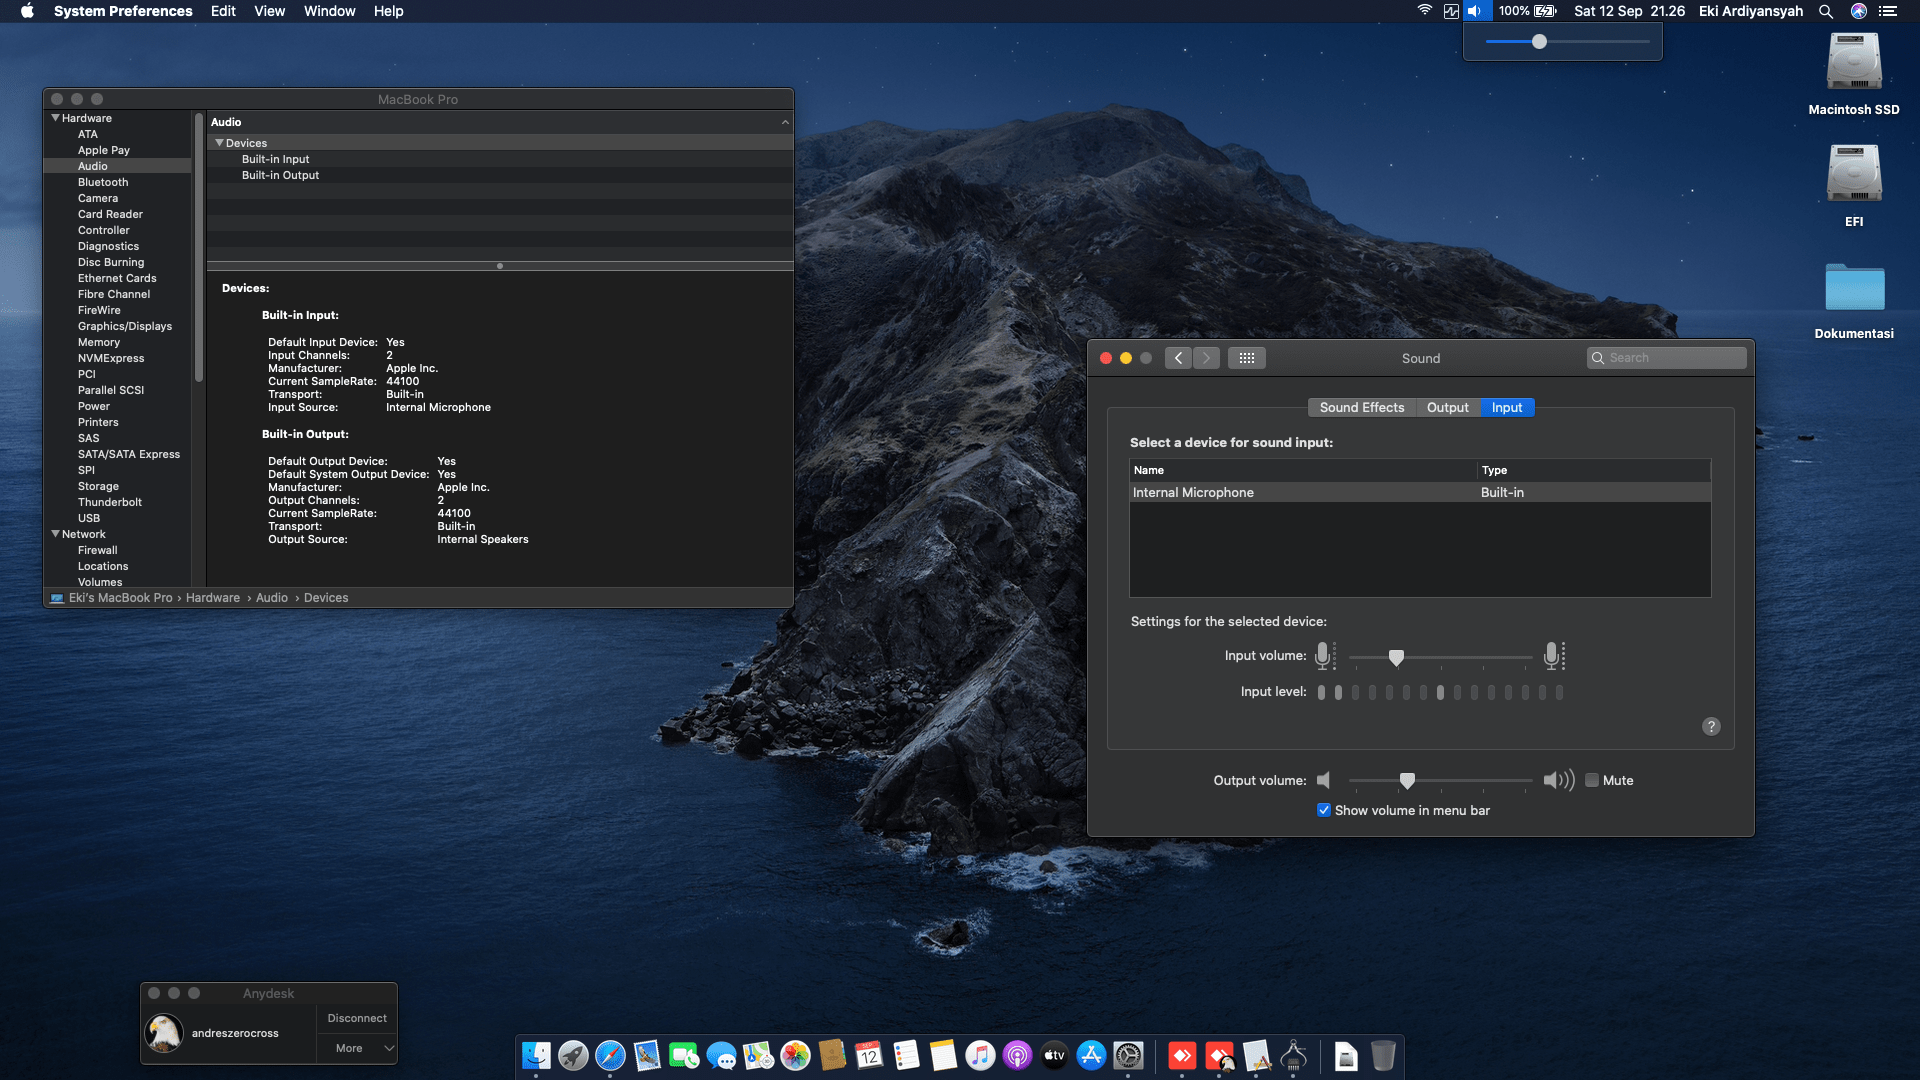Switch to the Output tab
1920x1080 pixels.
click(x=1447, y=408)
